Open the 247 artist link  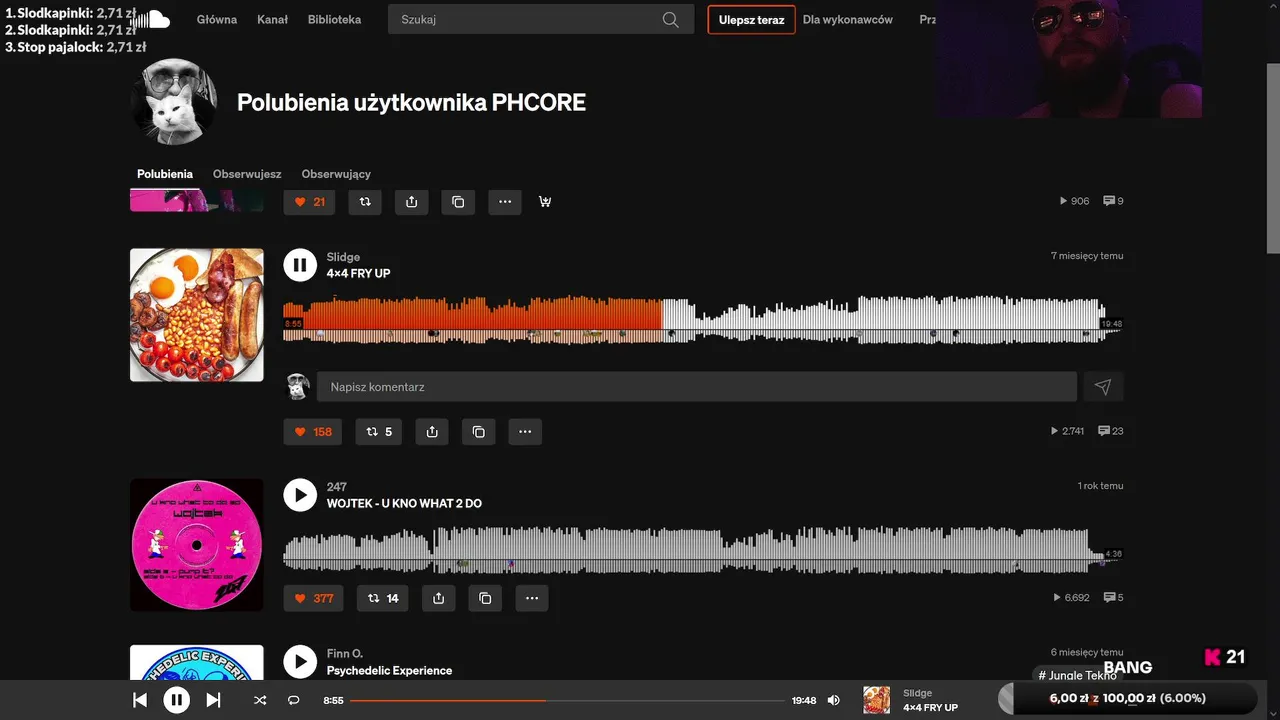point(337,487)
